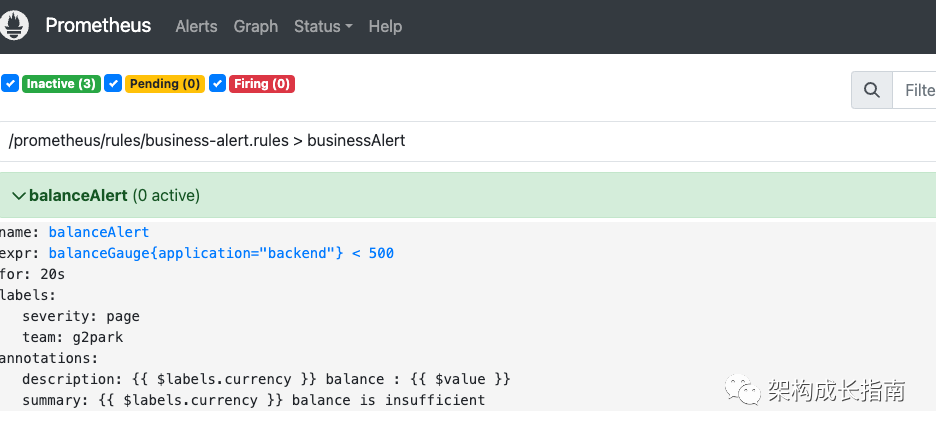The image size is (936, 432).
Task: Click the business-alert.rules group path
Action: (206, 141)
